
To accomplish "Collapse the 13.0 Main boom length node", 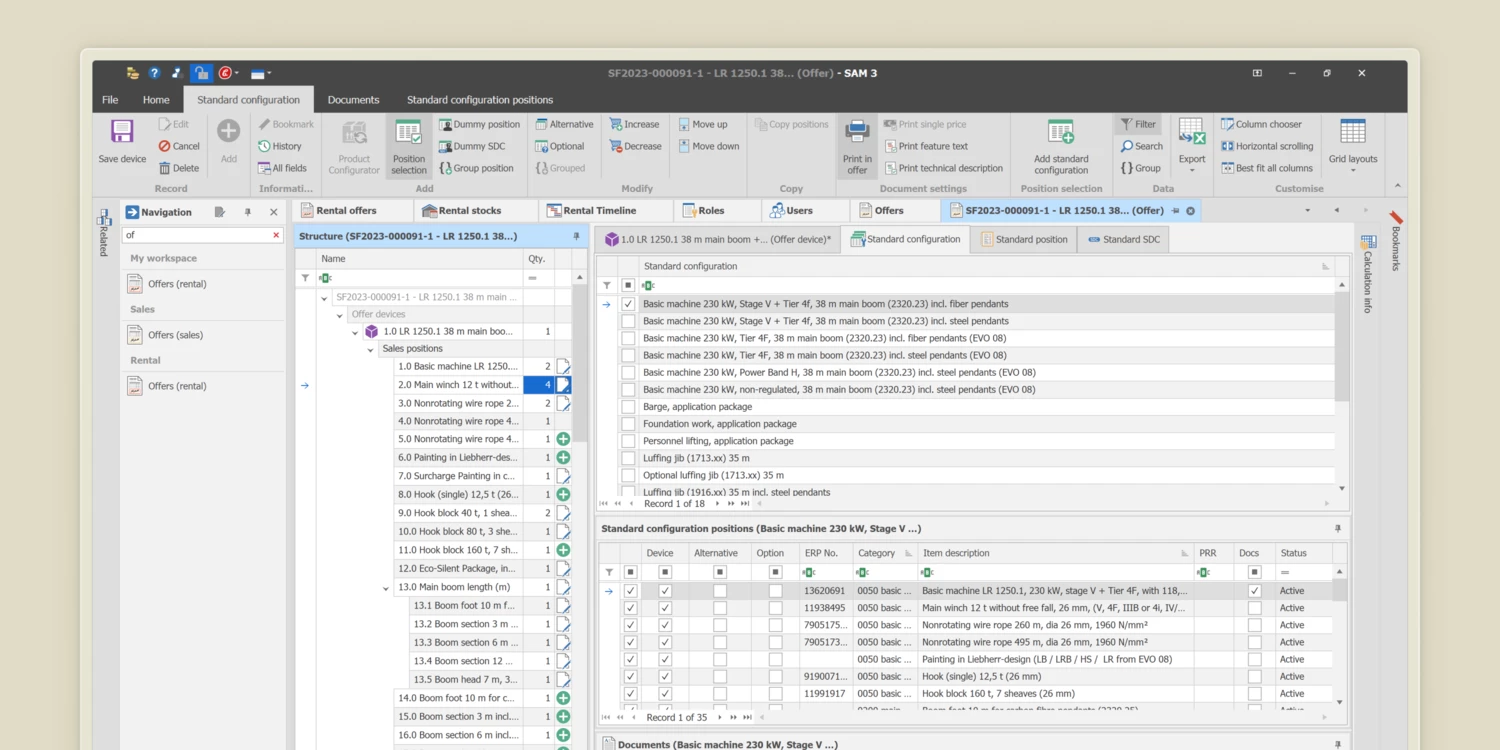I will 385,588.
